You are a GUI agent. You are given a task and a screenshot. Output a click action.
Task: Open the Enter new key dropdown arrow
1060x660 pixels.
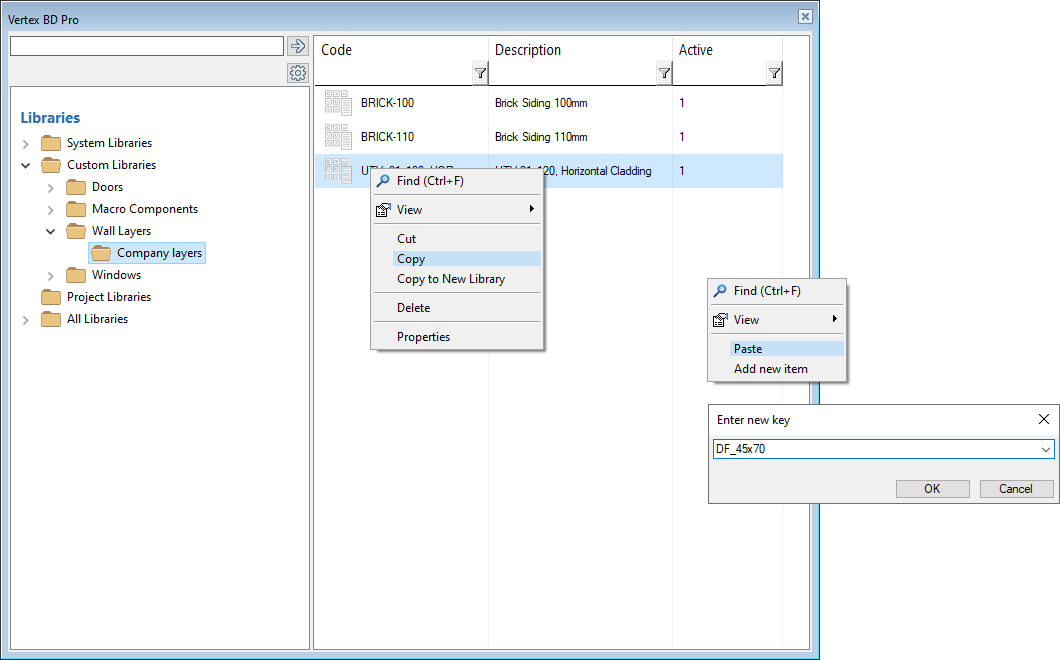(x=1046, y=450)
